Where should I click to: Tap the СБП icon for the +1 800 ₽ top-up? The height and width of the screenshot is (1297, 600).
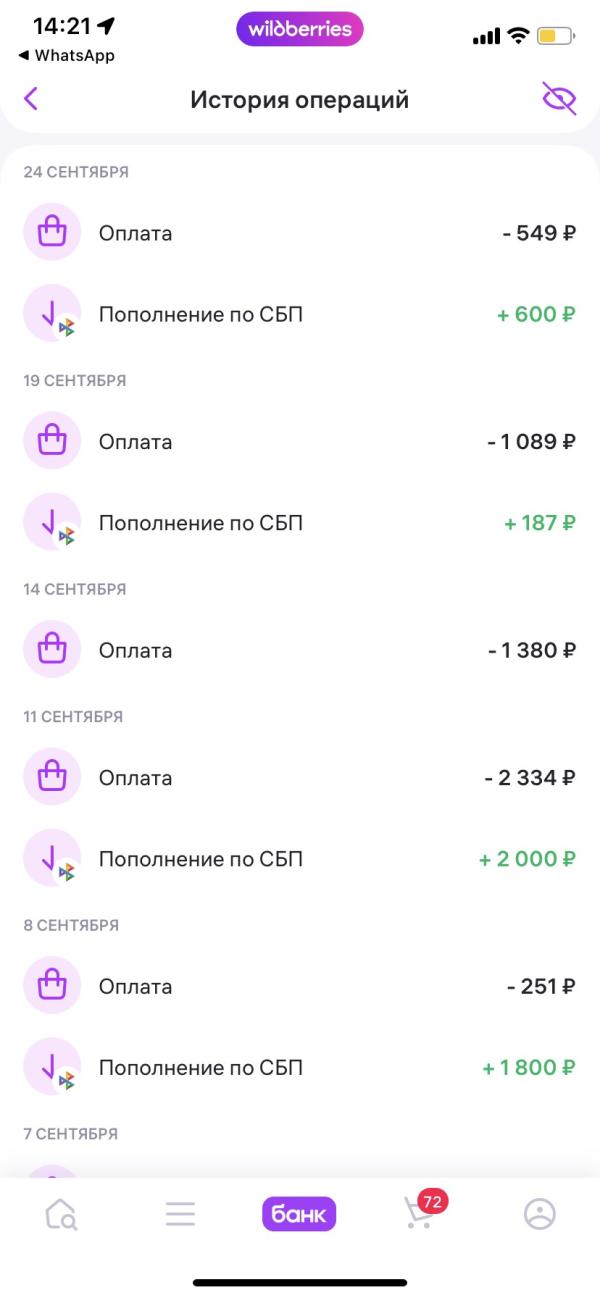(52, 1068)
